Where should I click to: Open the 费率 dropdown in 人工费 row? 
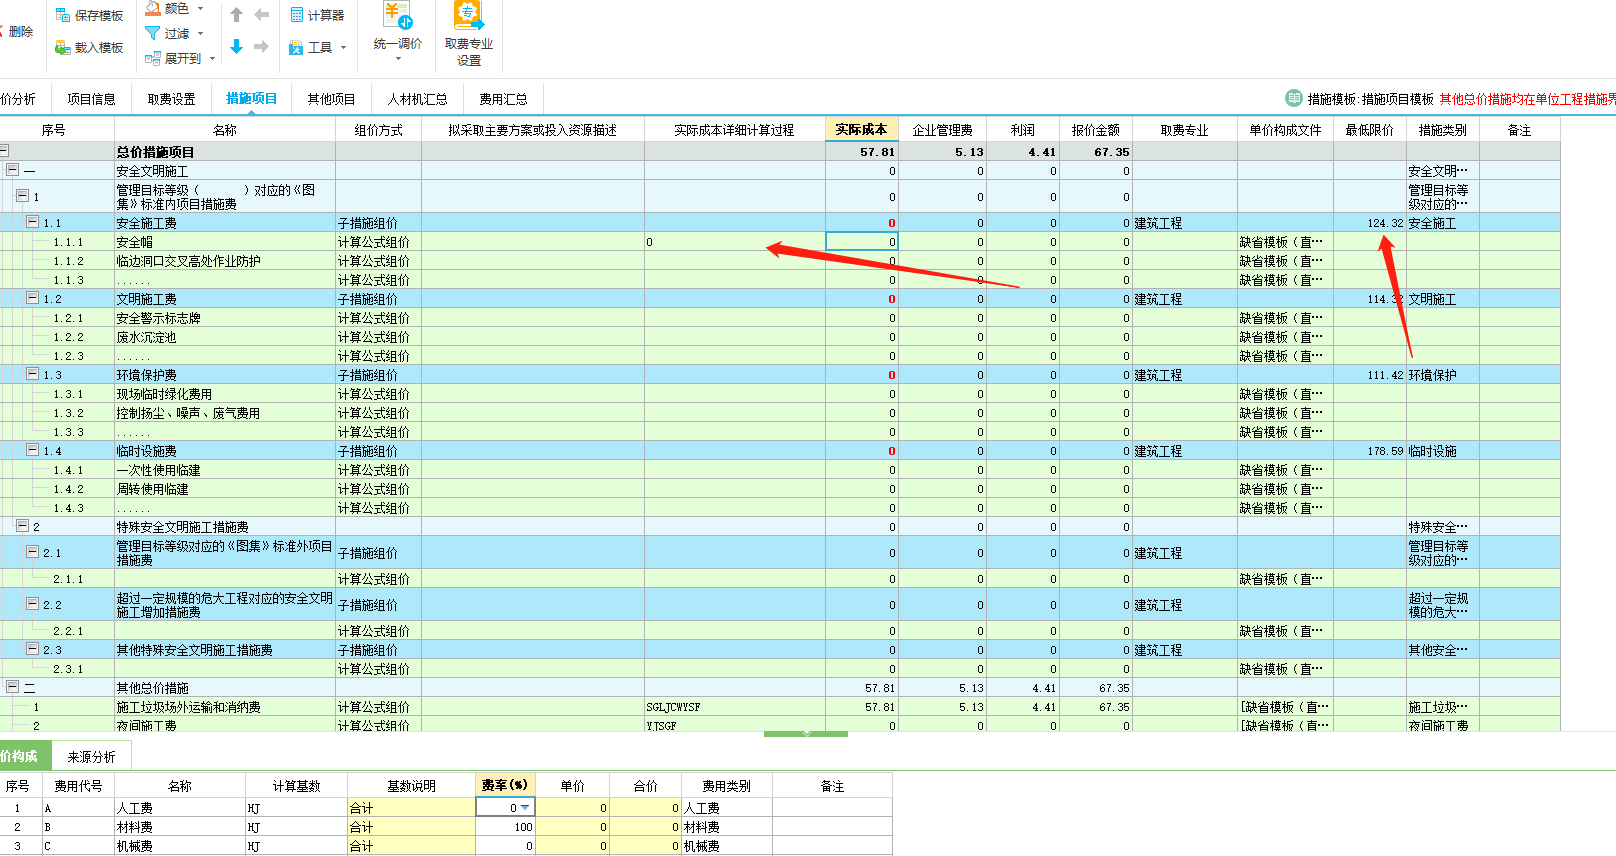pyautogui.click(x=525, y=807)
